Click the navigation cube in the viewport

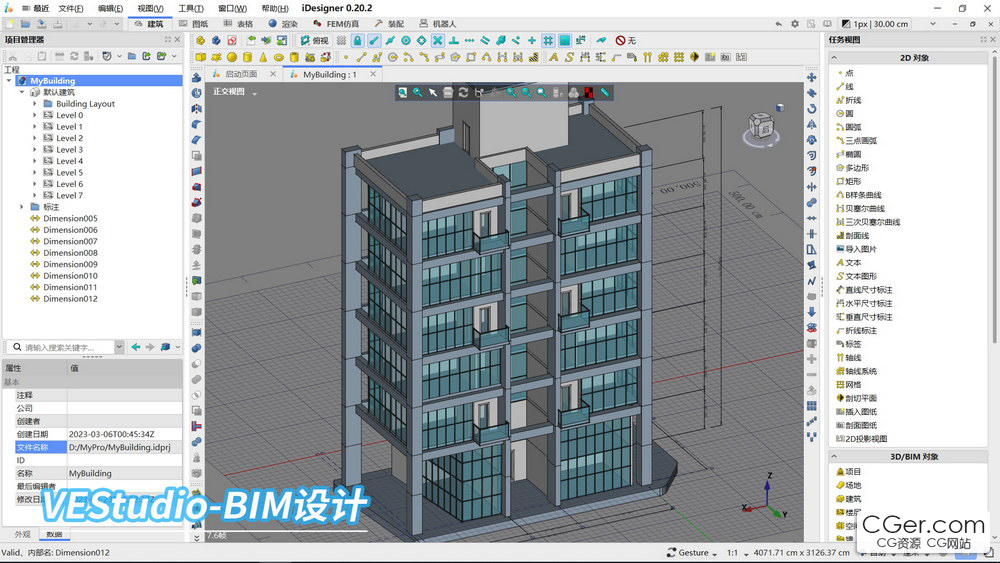(761, 127)
